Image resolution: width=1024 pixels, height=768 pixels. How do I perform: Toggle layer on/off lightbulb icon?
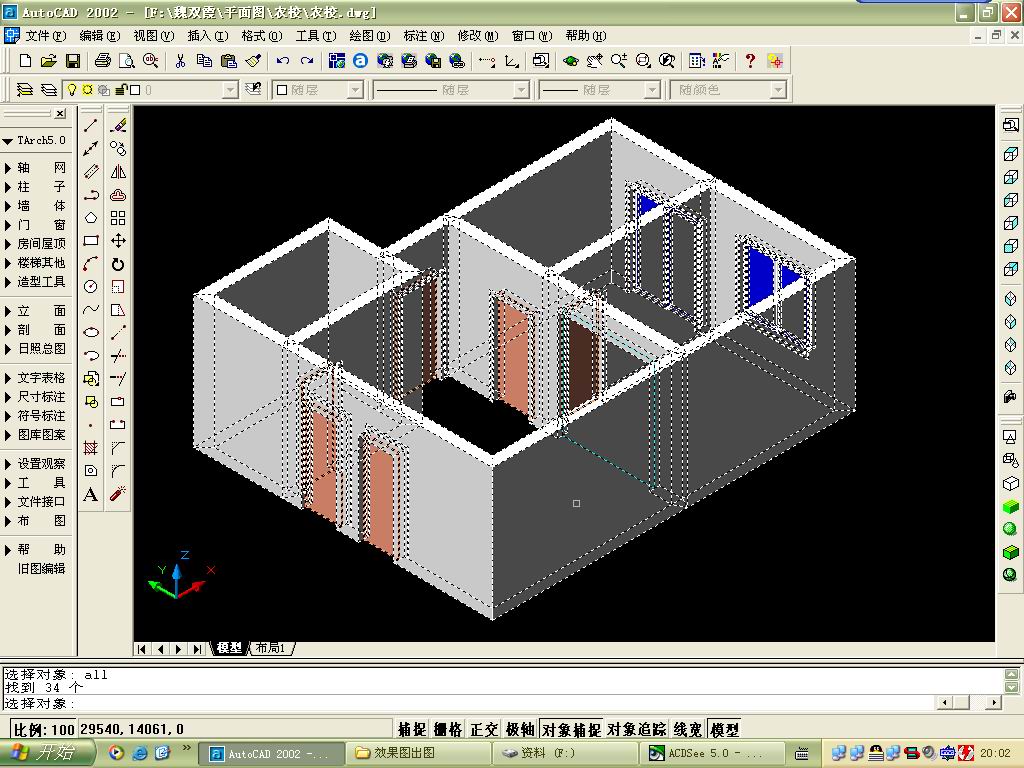(x=71, y=89)
